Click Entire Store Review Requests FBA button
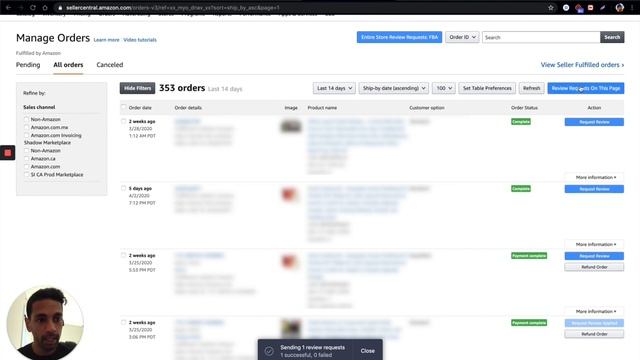The width and height of the screenshot is (640, 360). tap(399, 37)
